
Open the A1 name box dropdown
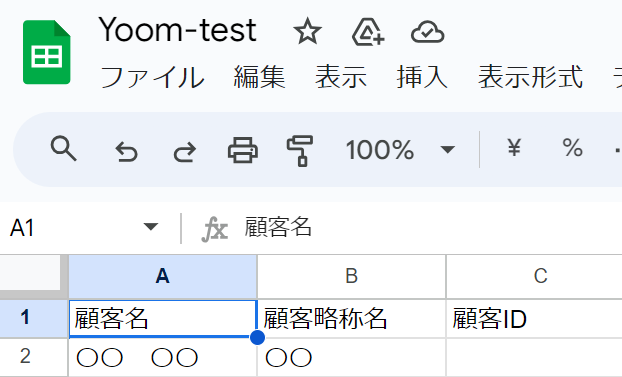[151, 227]
